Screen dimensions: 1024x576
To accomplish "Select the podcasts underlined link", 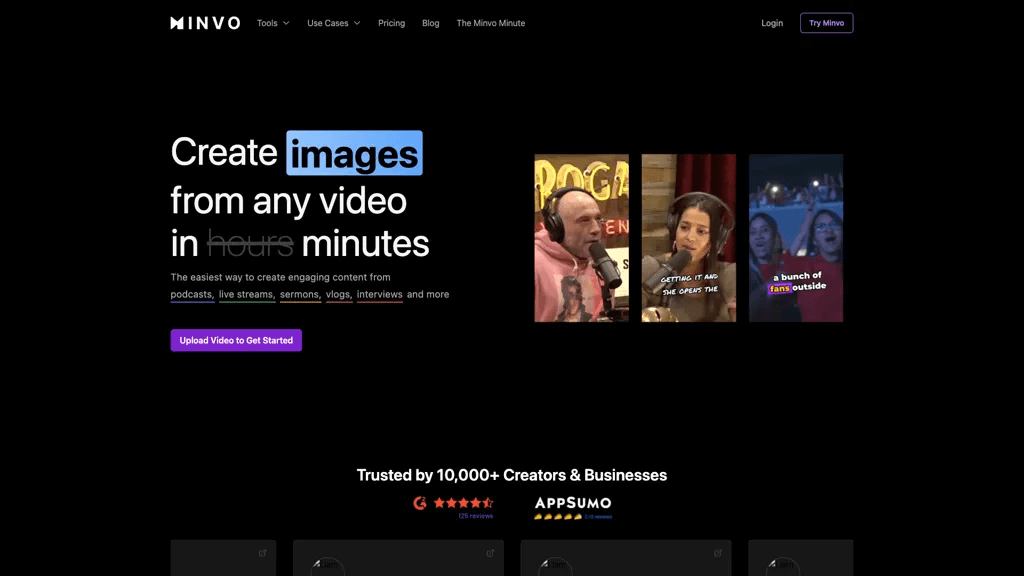I will [192, 295].
